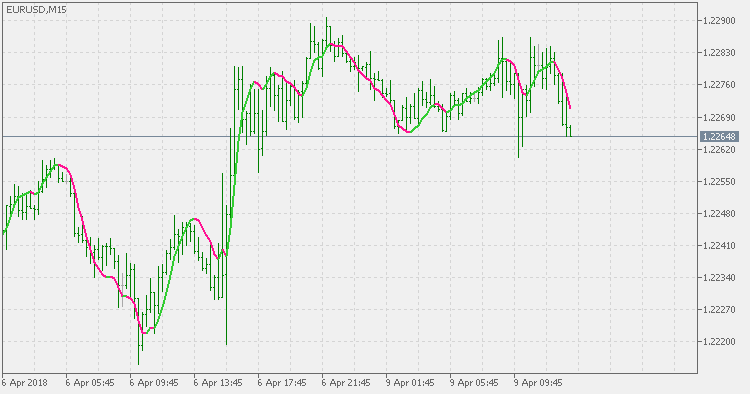Select the current price tag 1.22648
750x394 pixels.
click(x=719, y=137)
